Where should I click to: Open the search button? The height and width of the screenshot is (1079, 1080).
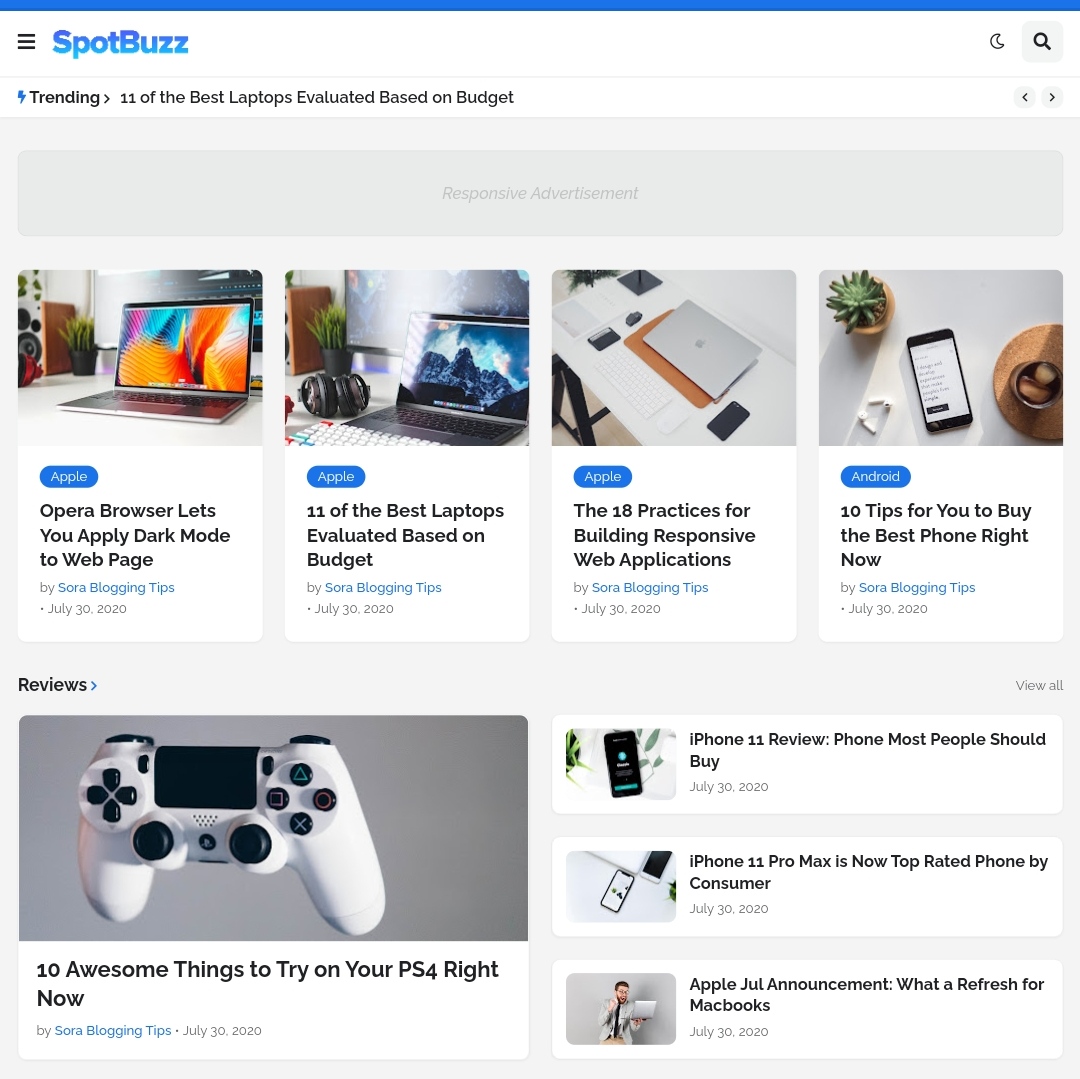click(x=1041, y=42)
